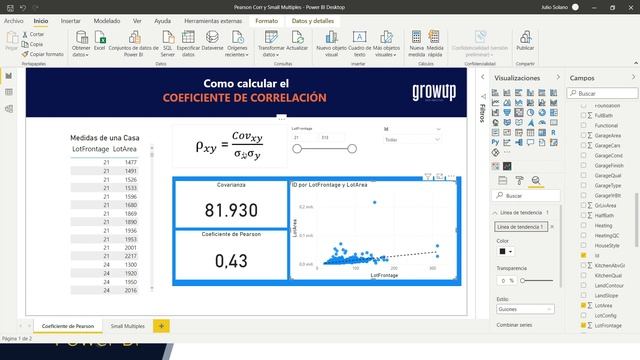Viewport: 640px width, 360px height.
Task: Open Conjuntos de datos de Power BI
Action: tap(133, 44)
